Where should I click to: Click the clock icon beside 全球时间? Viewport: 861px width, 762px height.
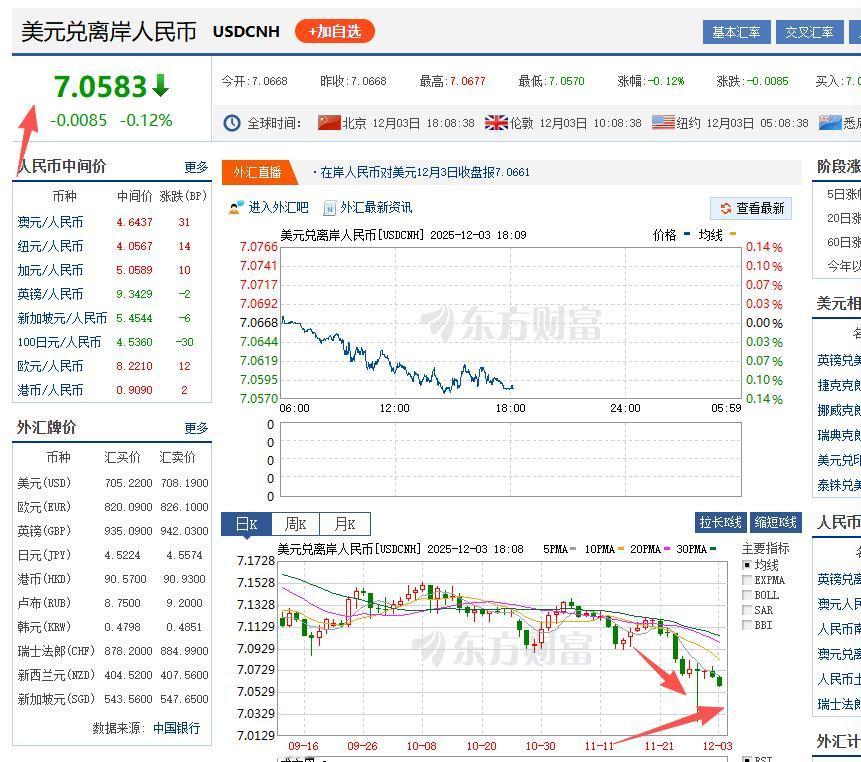tap(231, 123)
